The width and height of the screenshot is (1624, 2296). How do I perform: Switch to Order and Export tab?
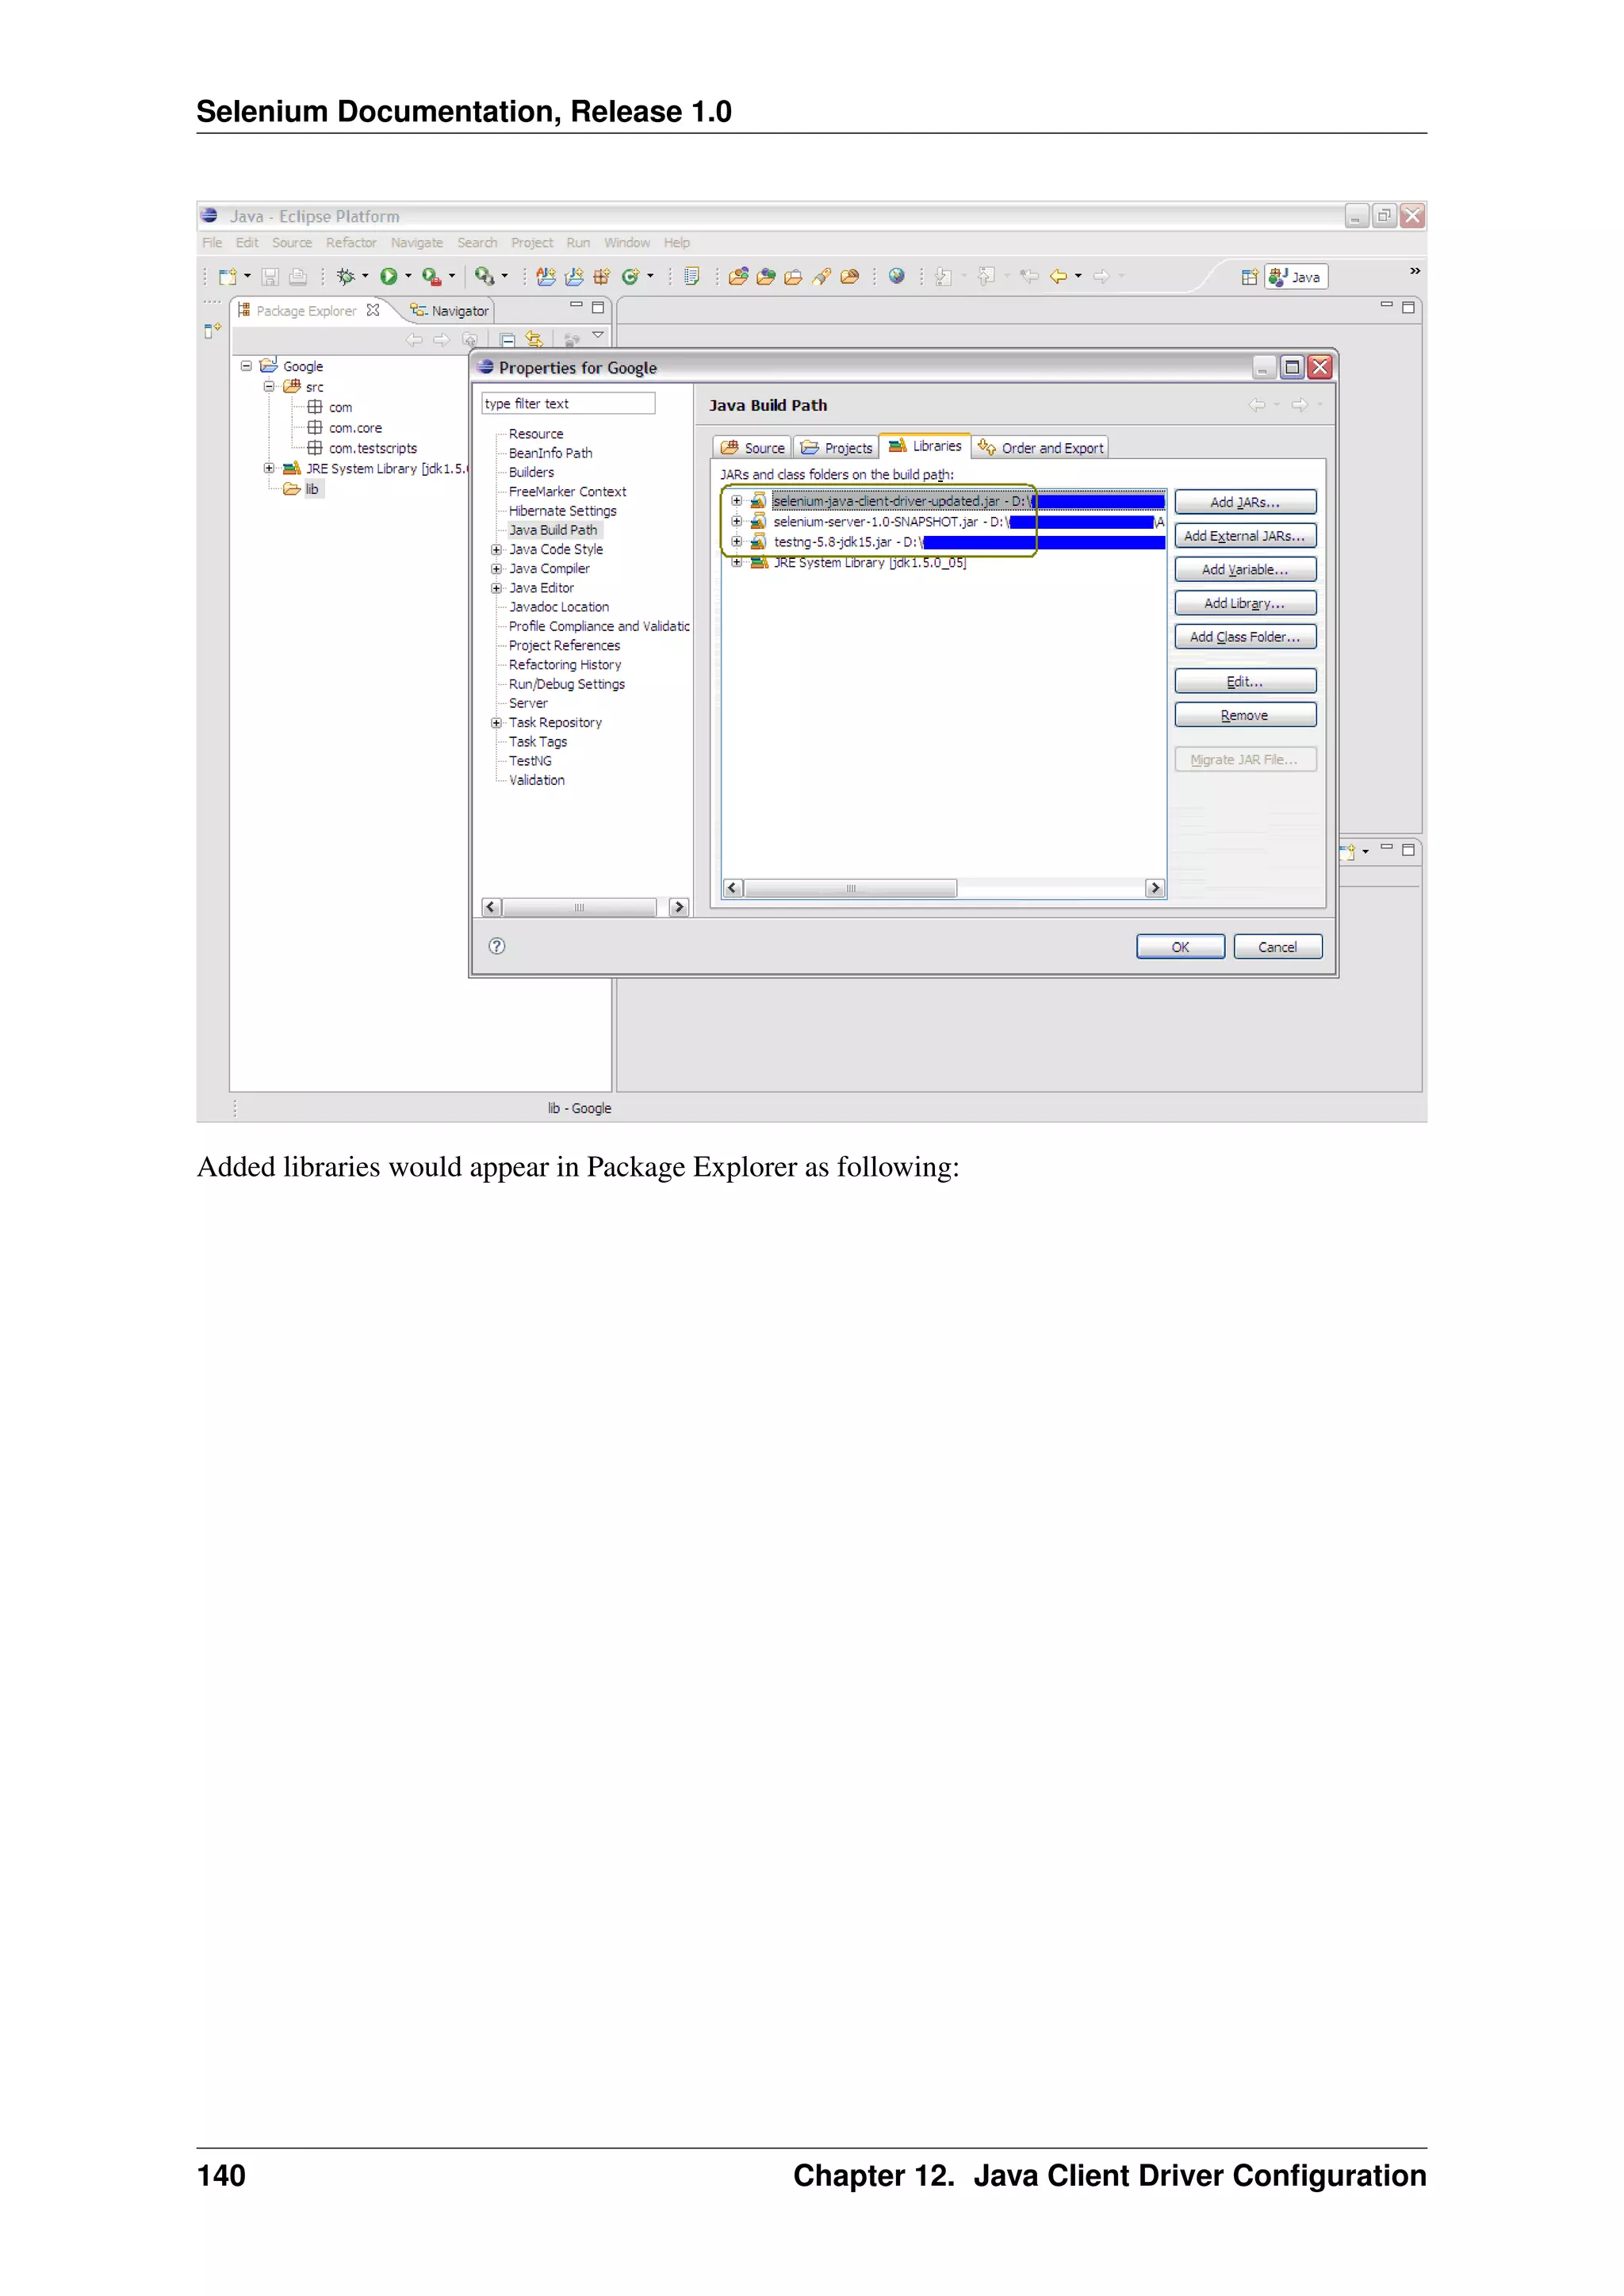1041,448
